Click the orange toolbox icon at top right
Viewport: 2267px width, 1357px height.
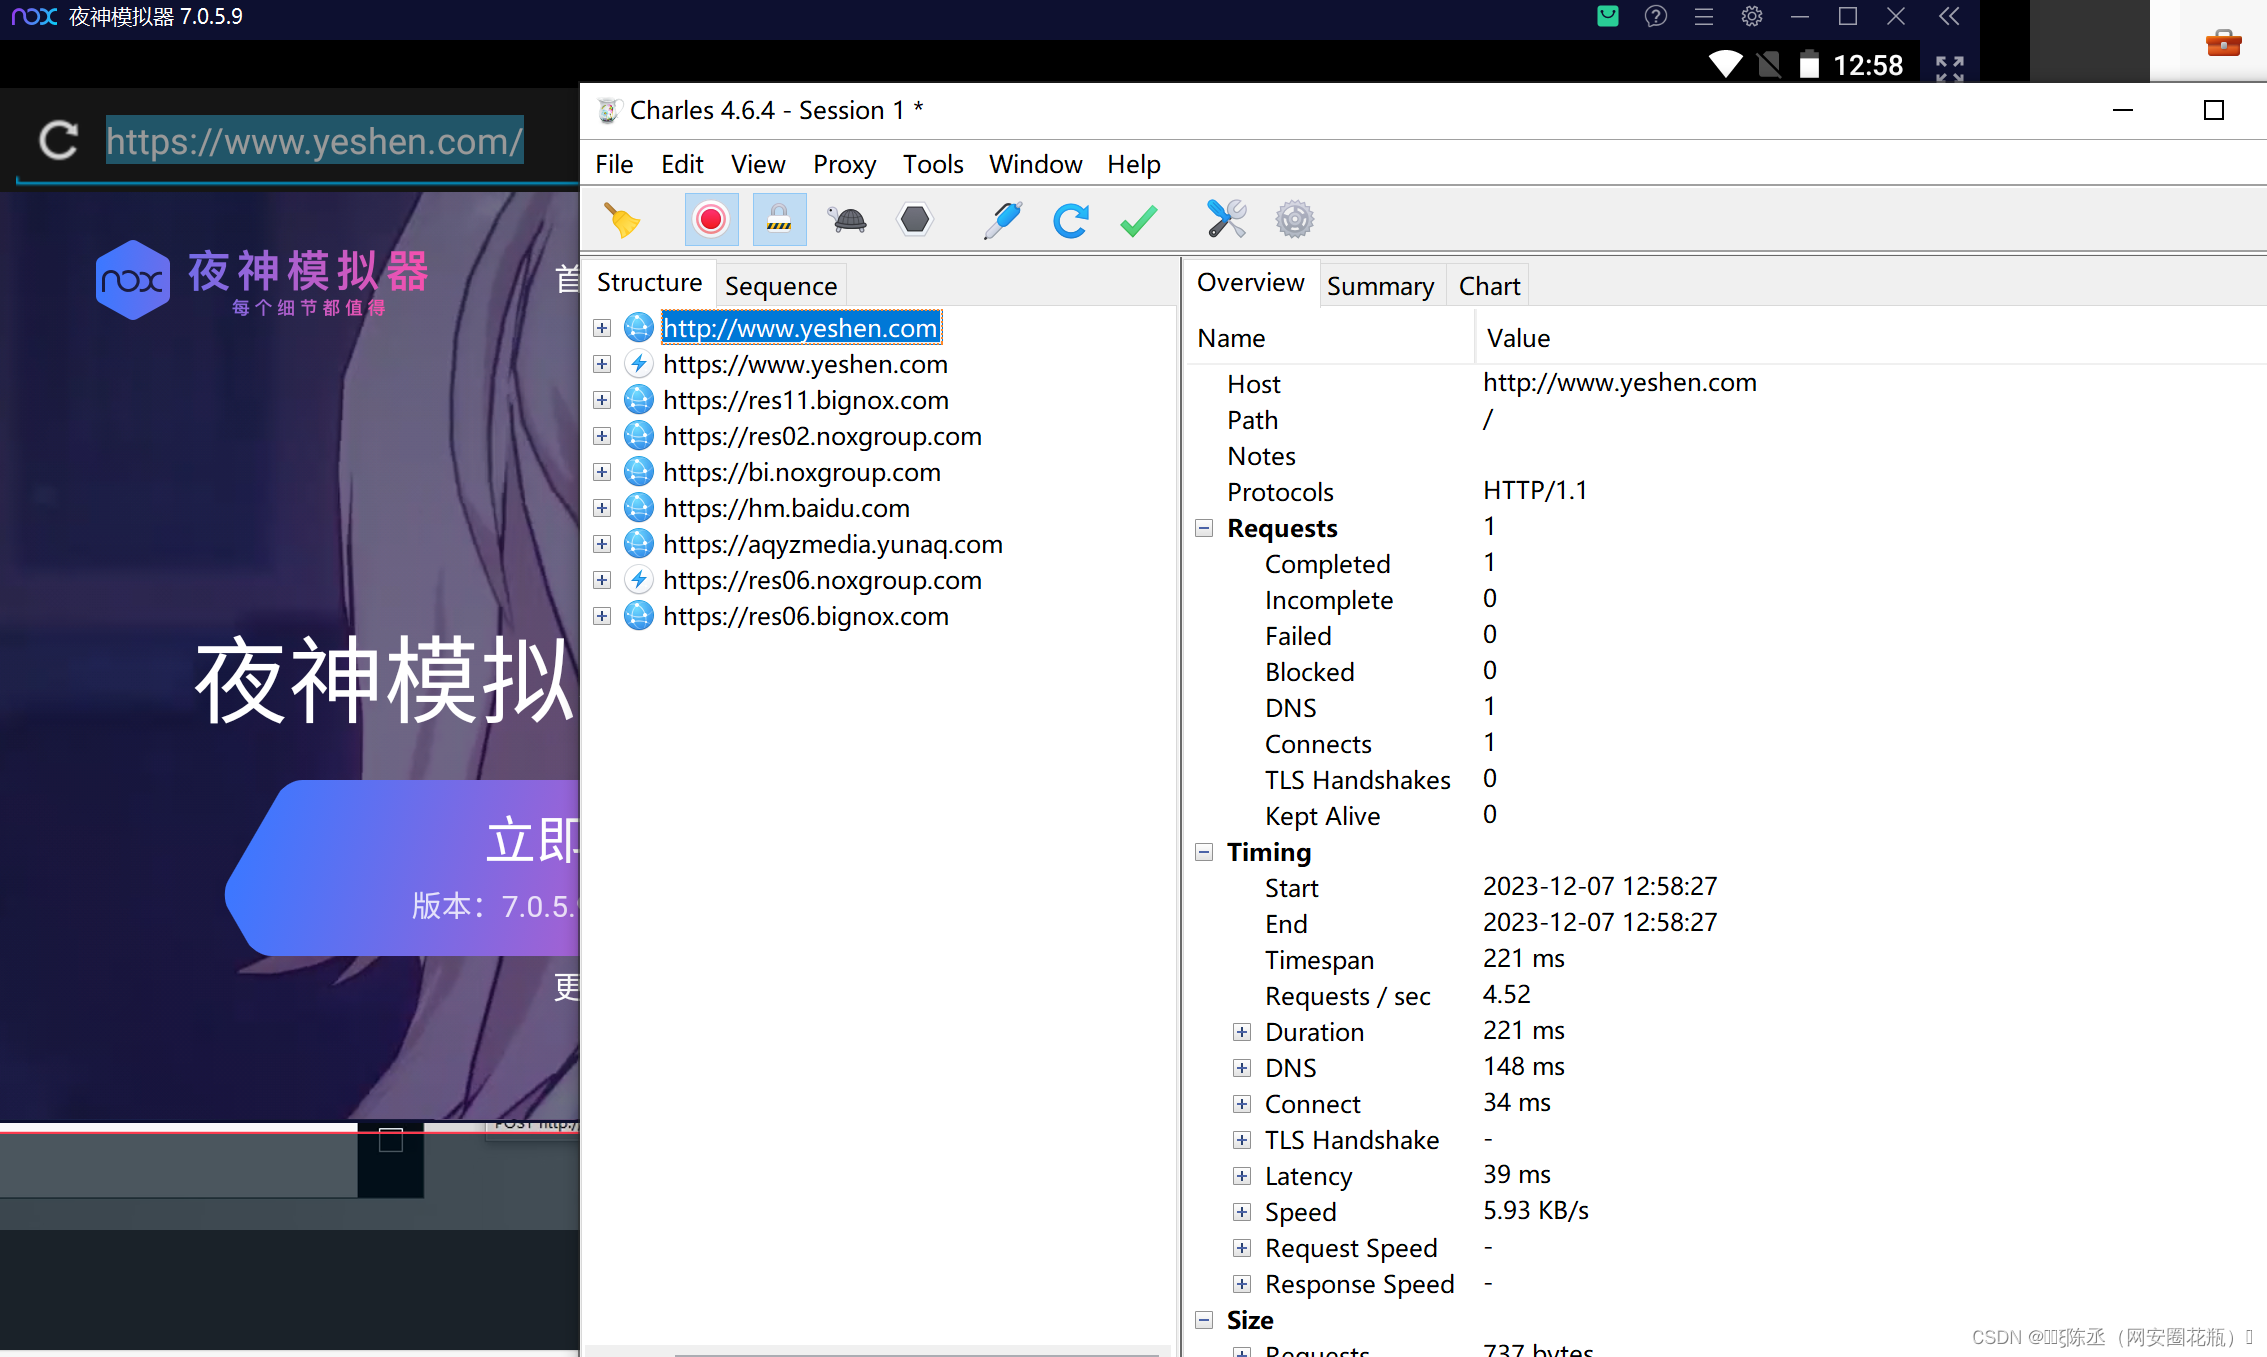point(2223,43)
